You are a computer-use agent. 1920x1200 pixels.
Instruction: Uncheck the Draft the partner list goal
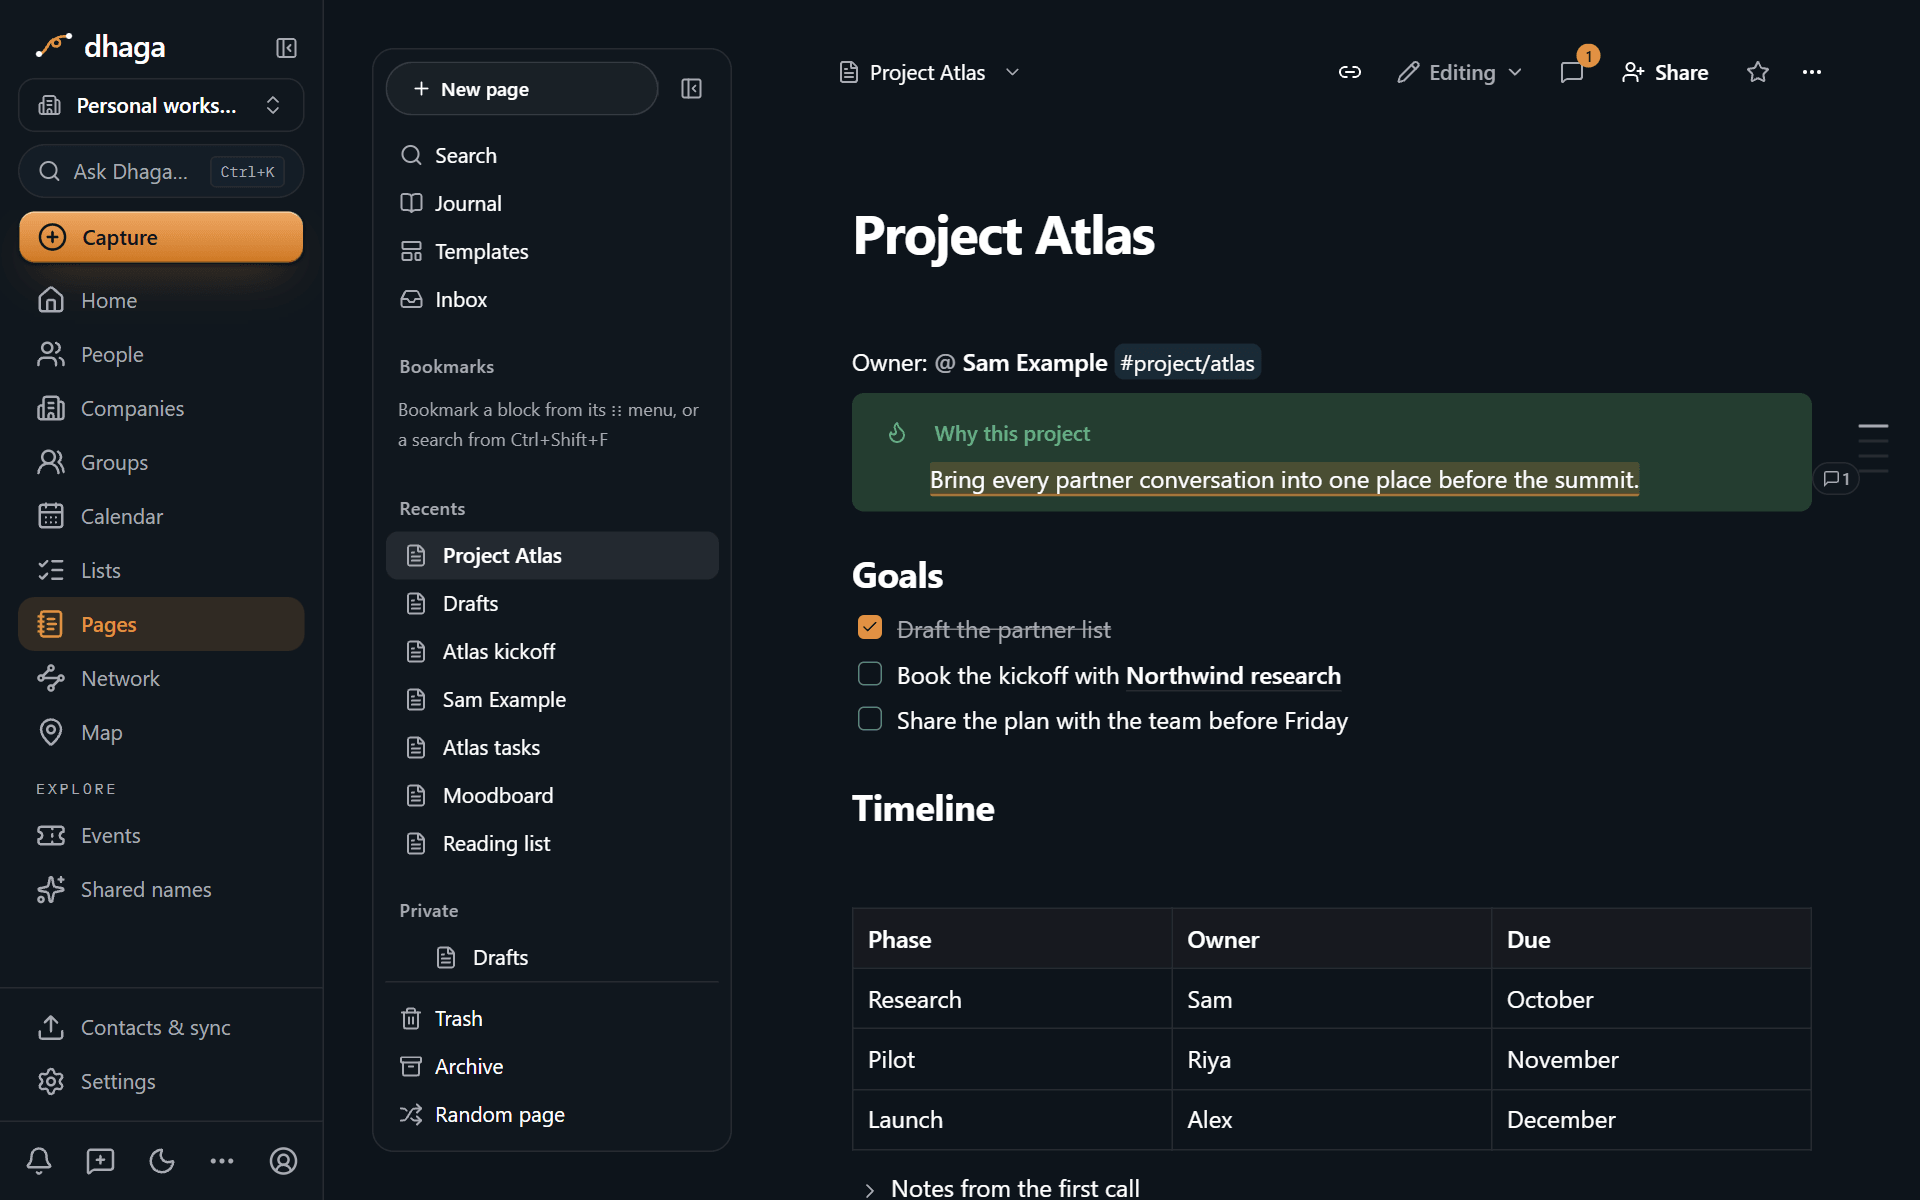(870, 628)
